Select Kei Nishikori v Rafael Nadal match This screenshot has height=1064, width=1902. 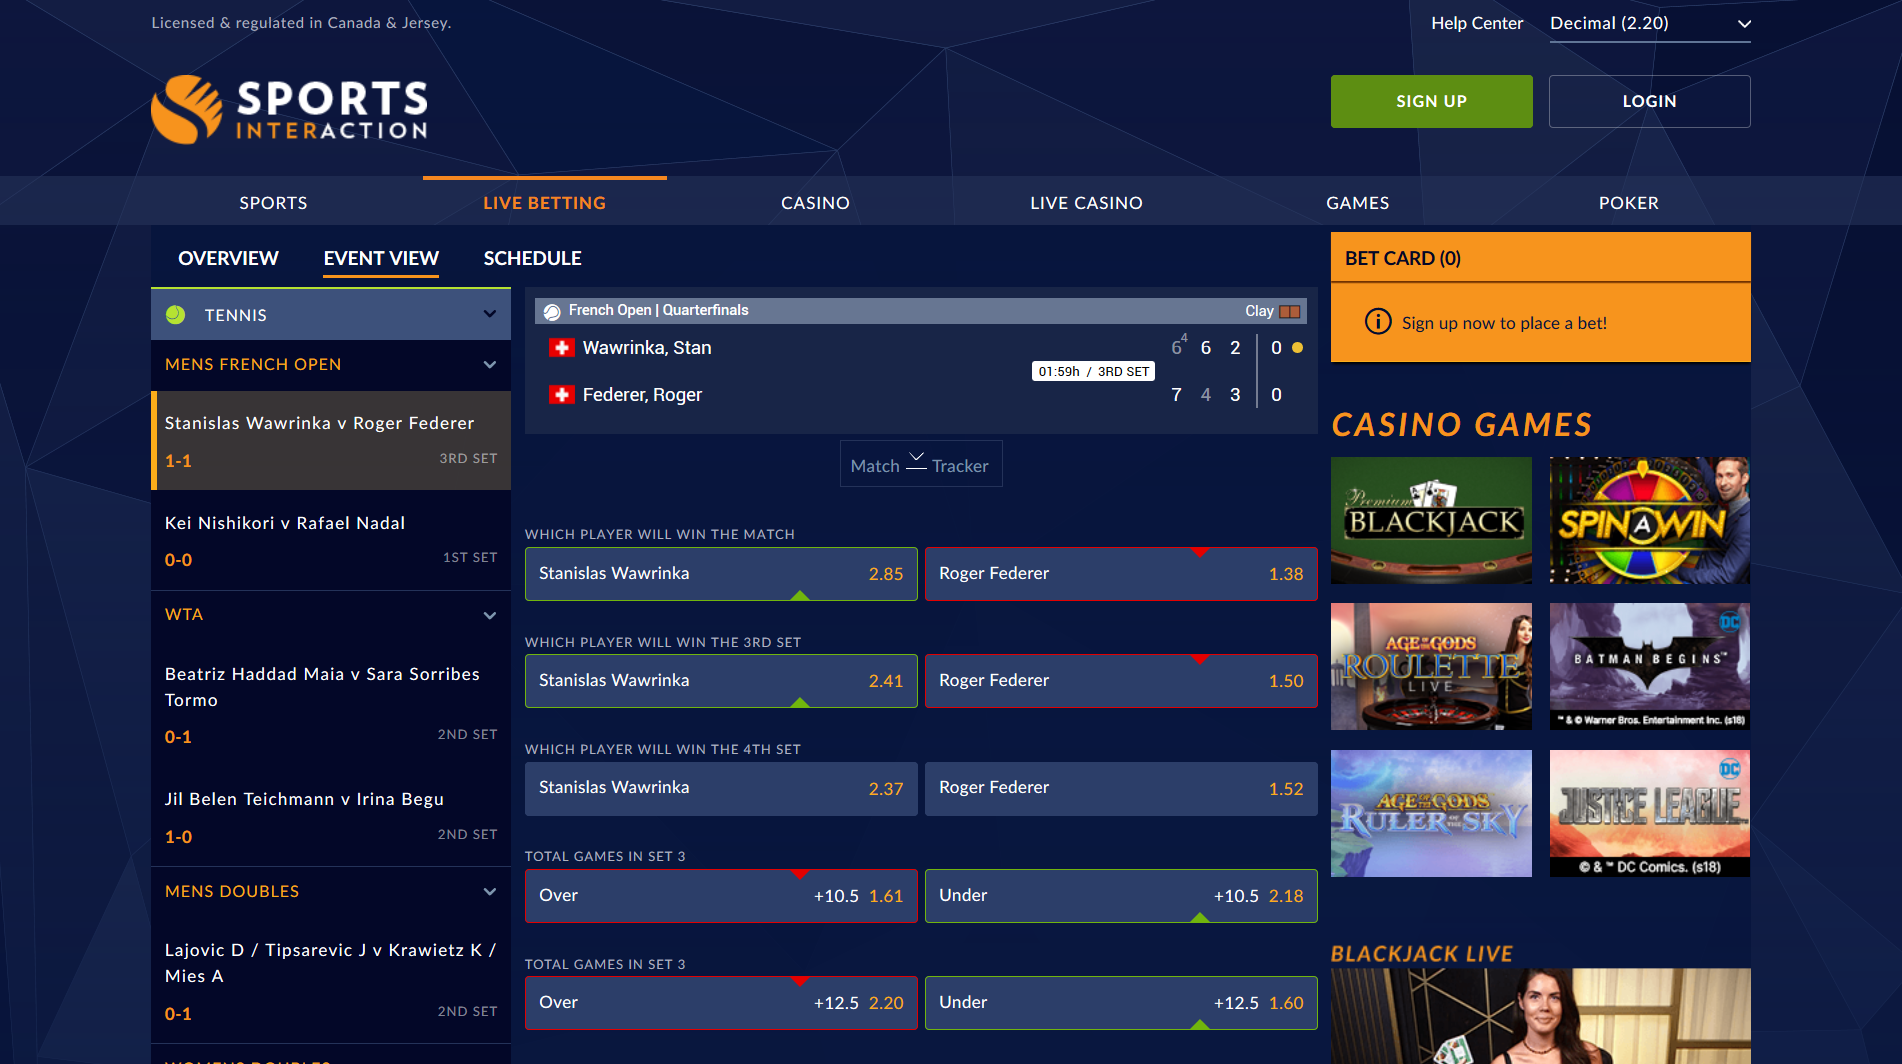[x=331, y=541]
